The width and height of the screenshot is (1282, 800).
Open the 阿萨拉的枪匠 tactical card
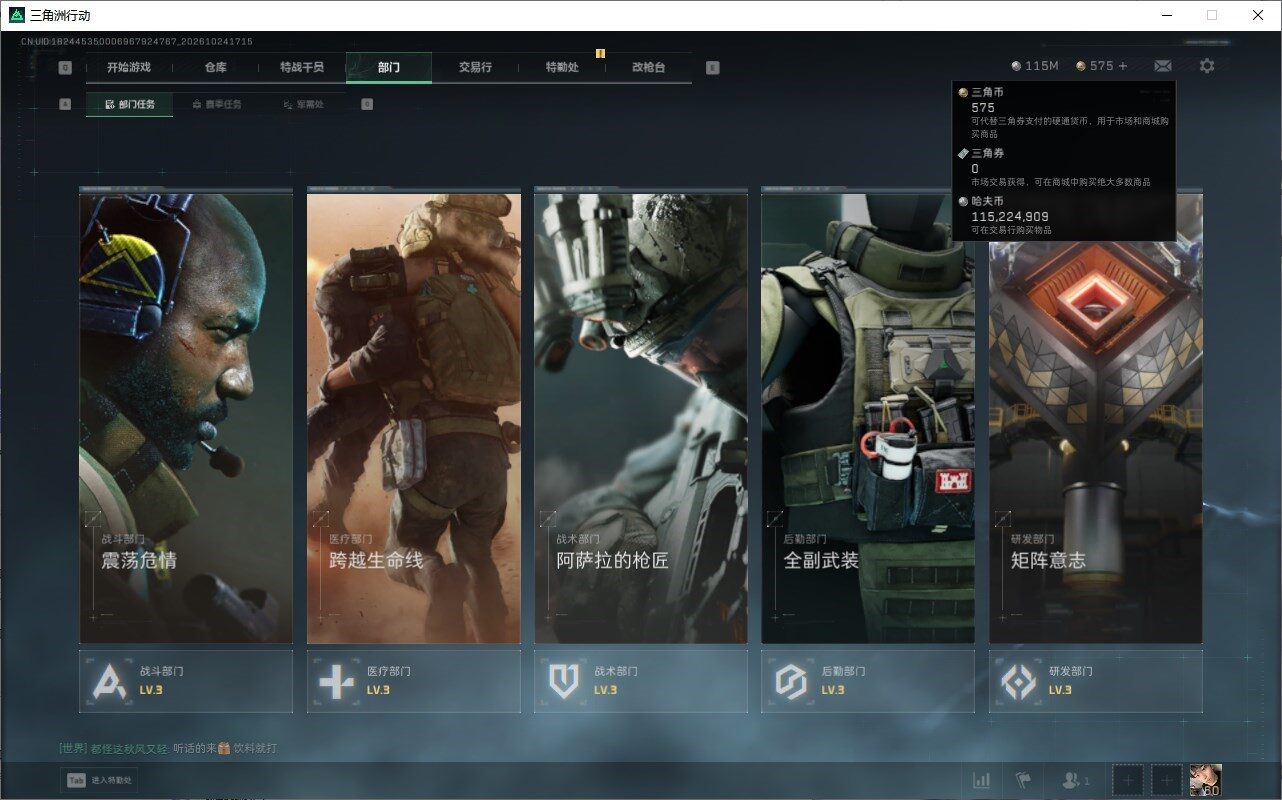point(641,418)
